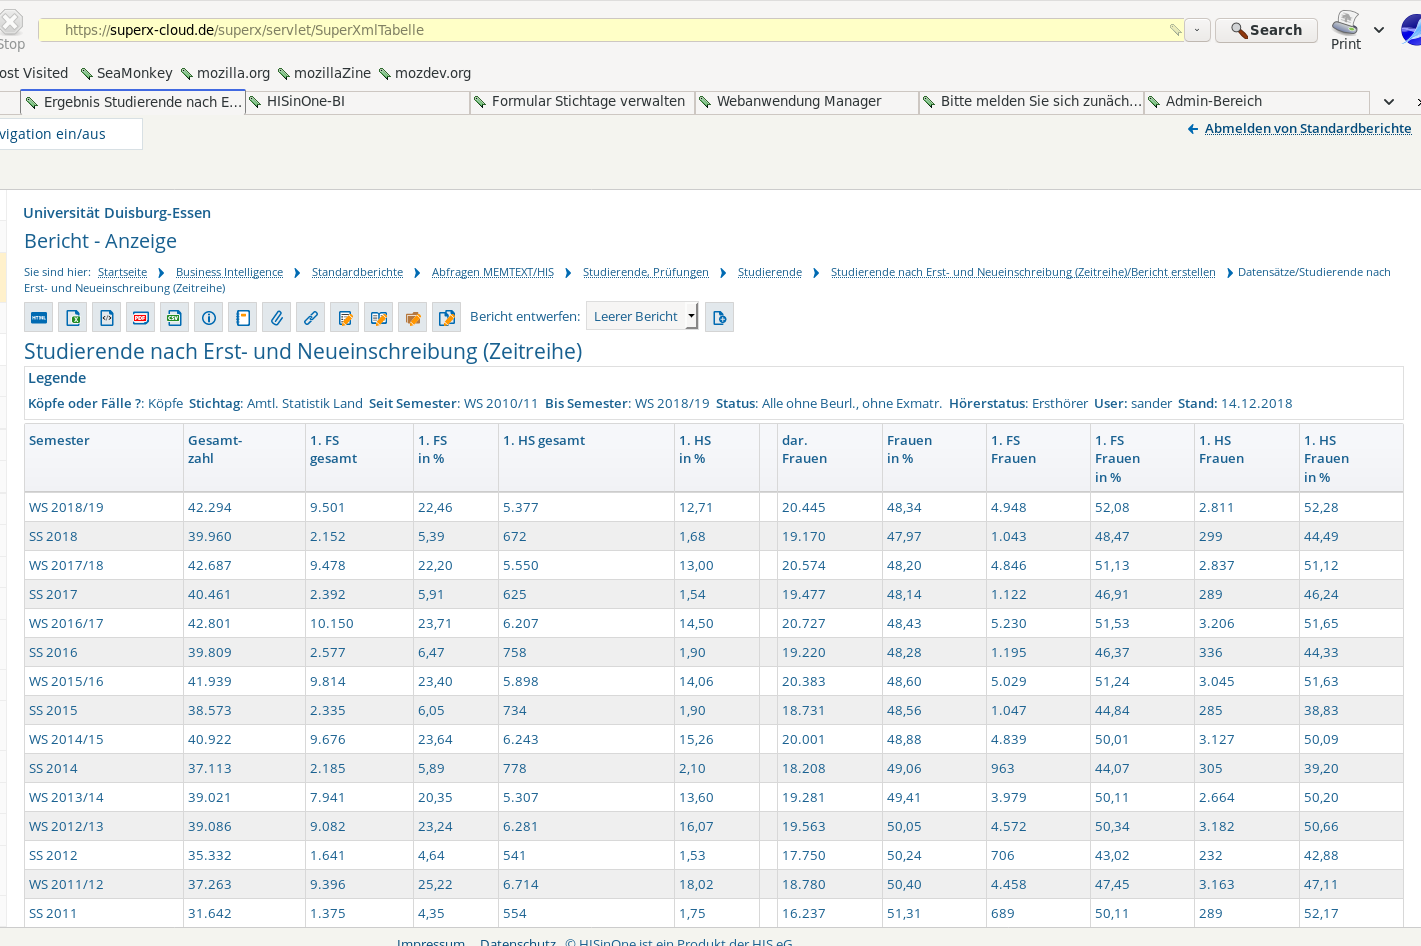Open the report info icon

[209, 318]
